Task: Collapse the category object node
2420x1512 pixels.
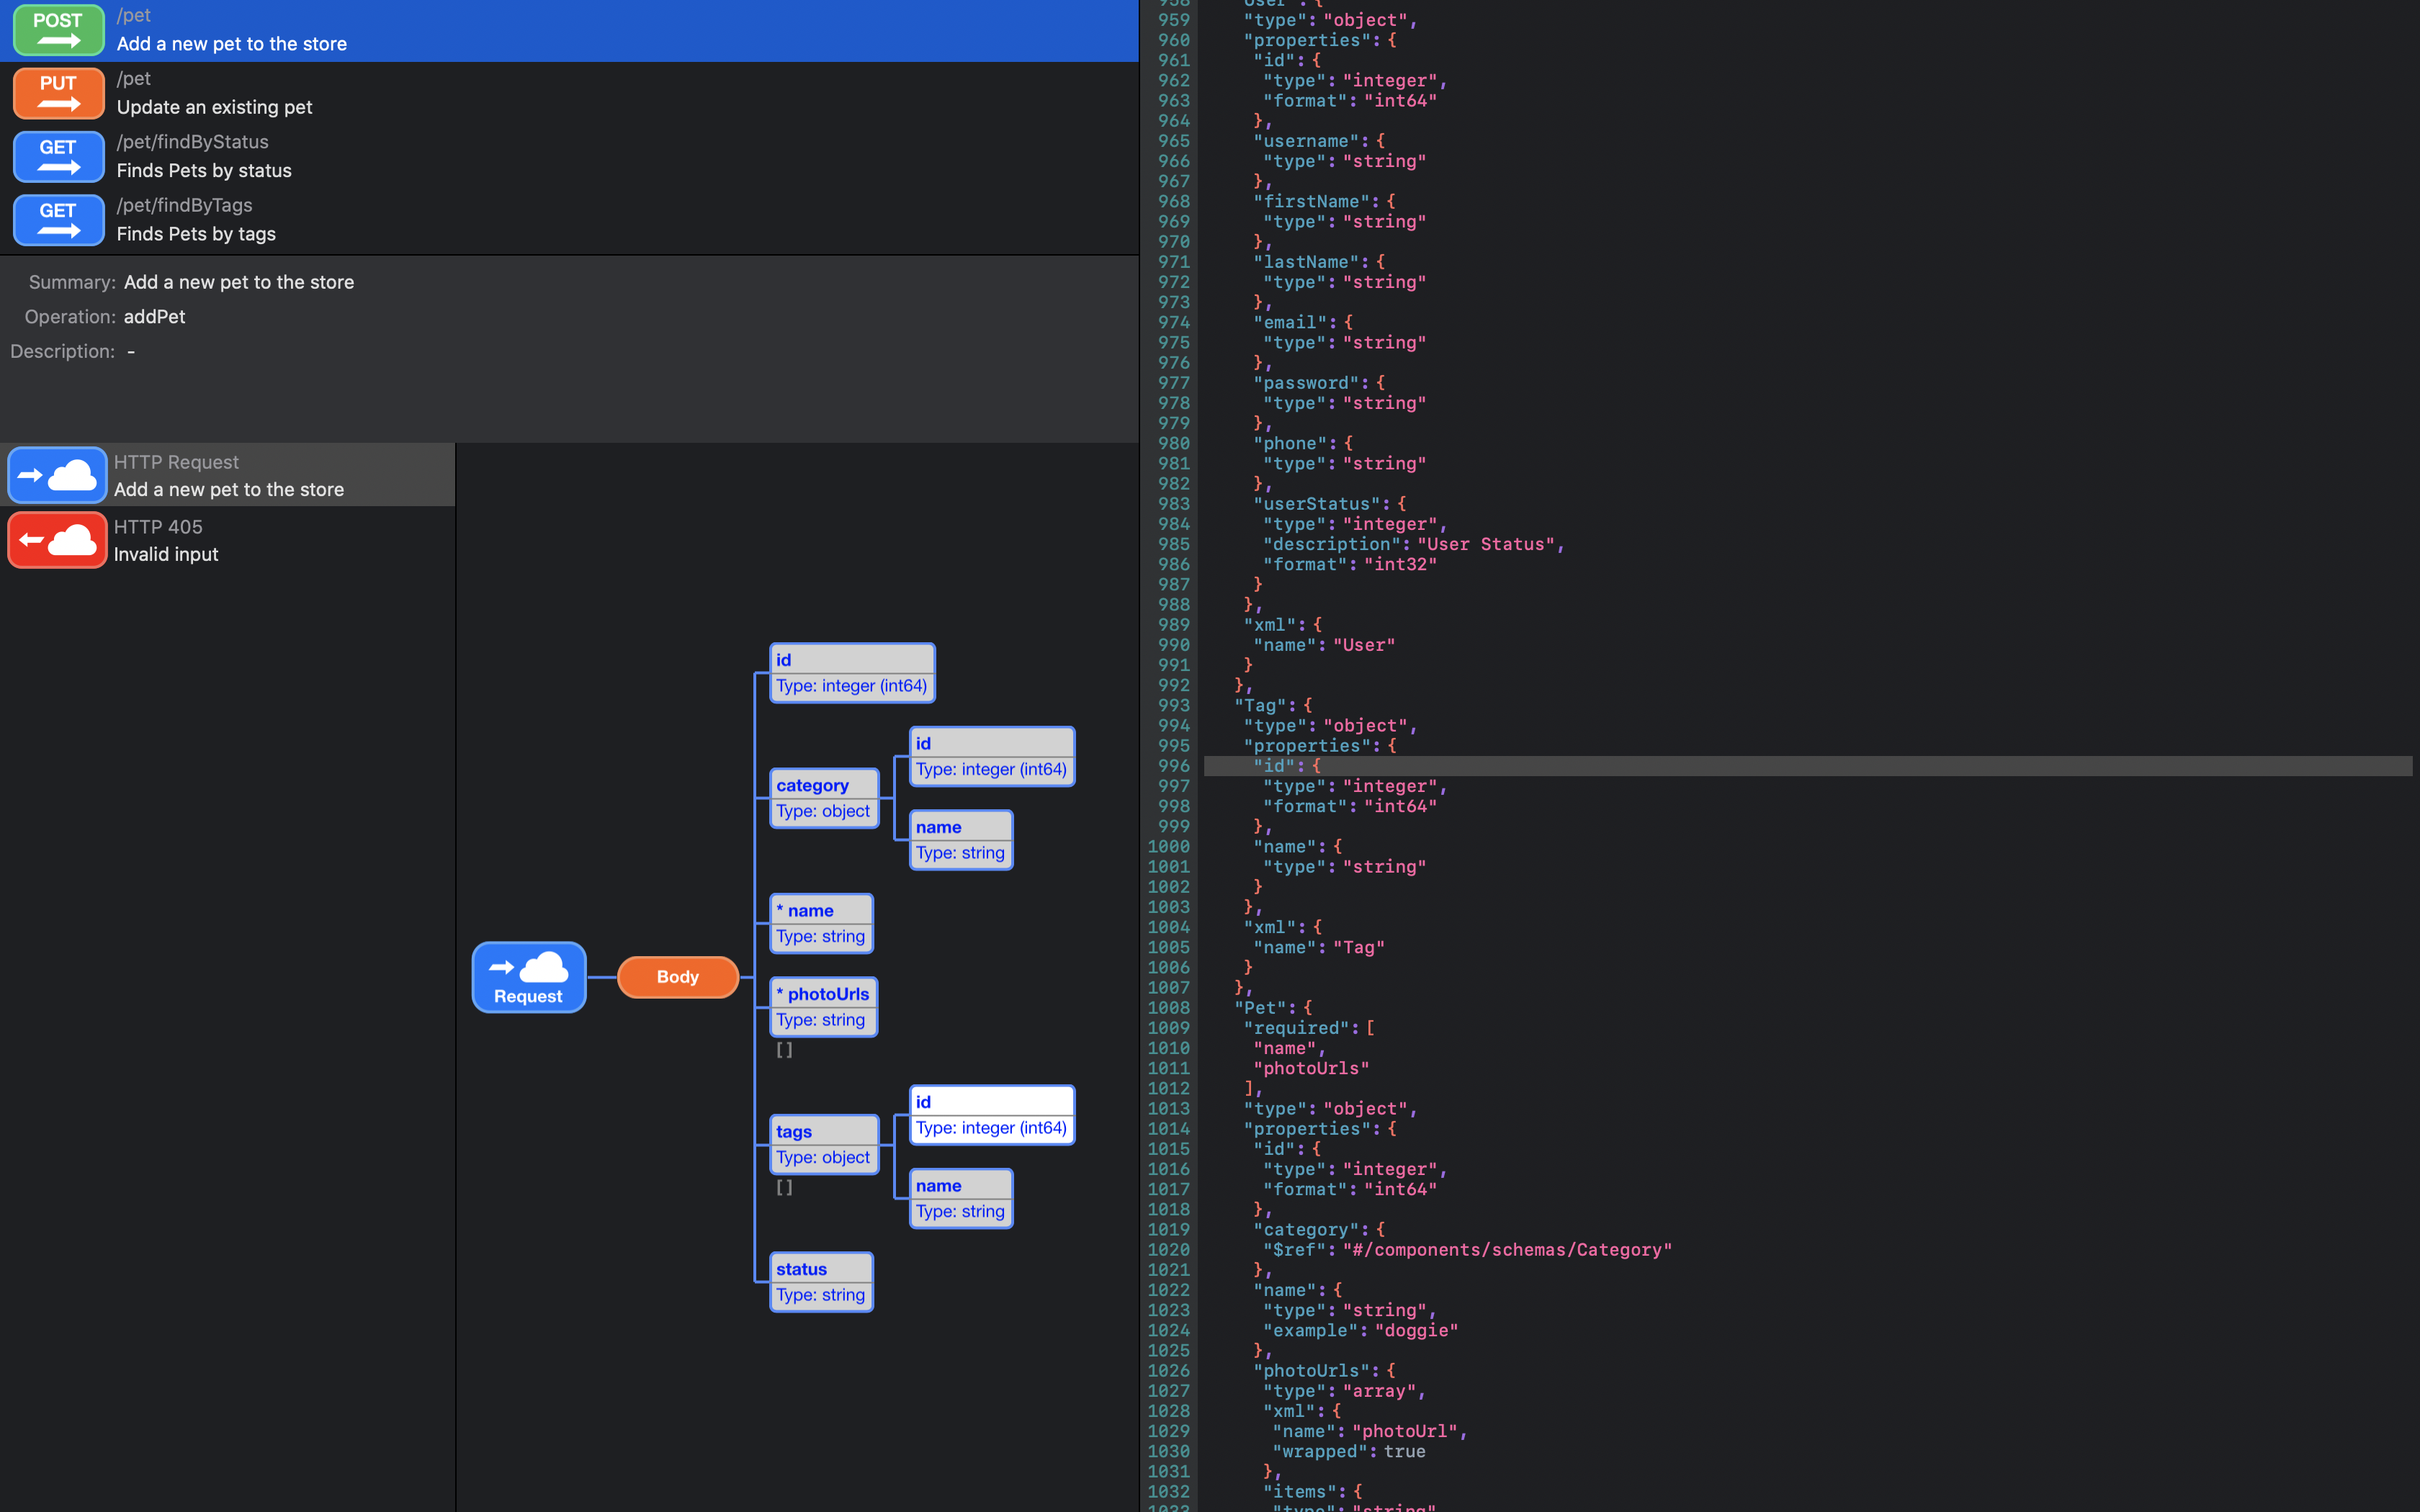Action: pyautogui.click(x=823, y=796)
